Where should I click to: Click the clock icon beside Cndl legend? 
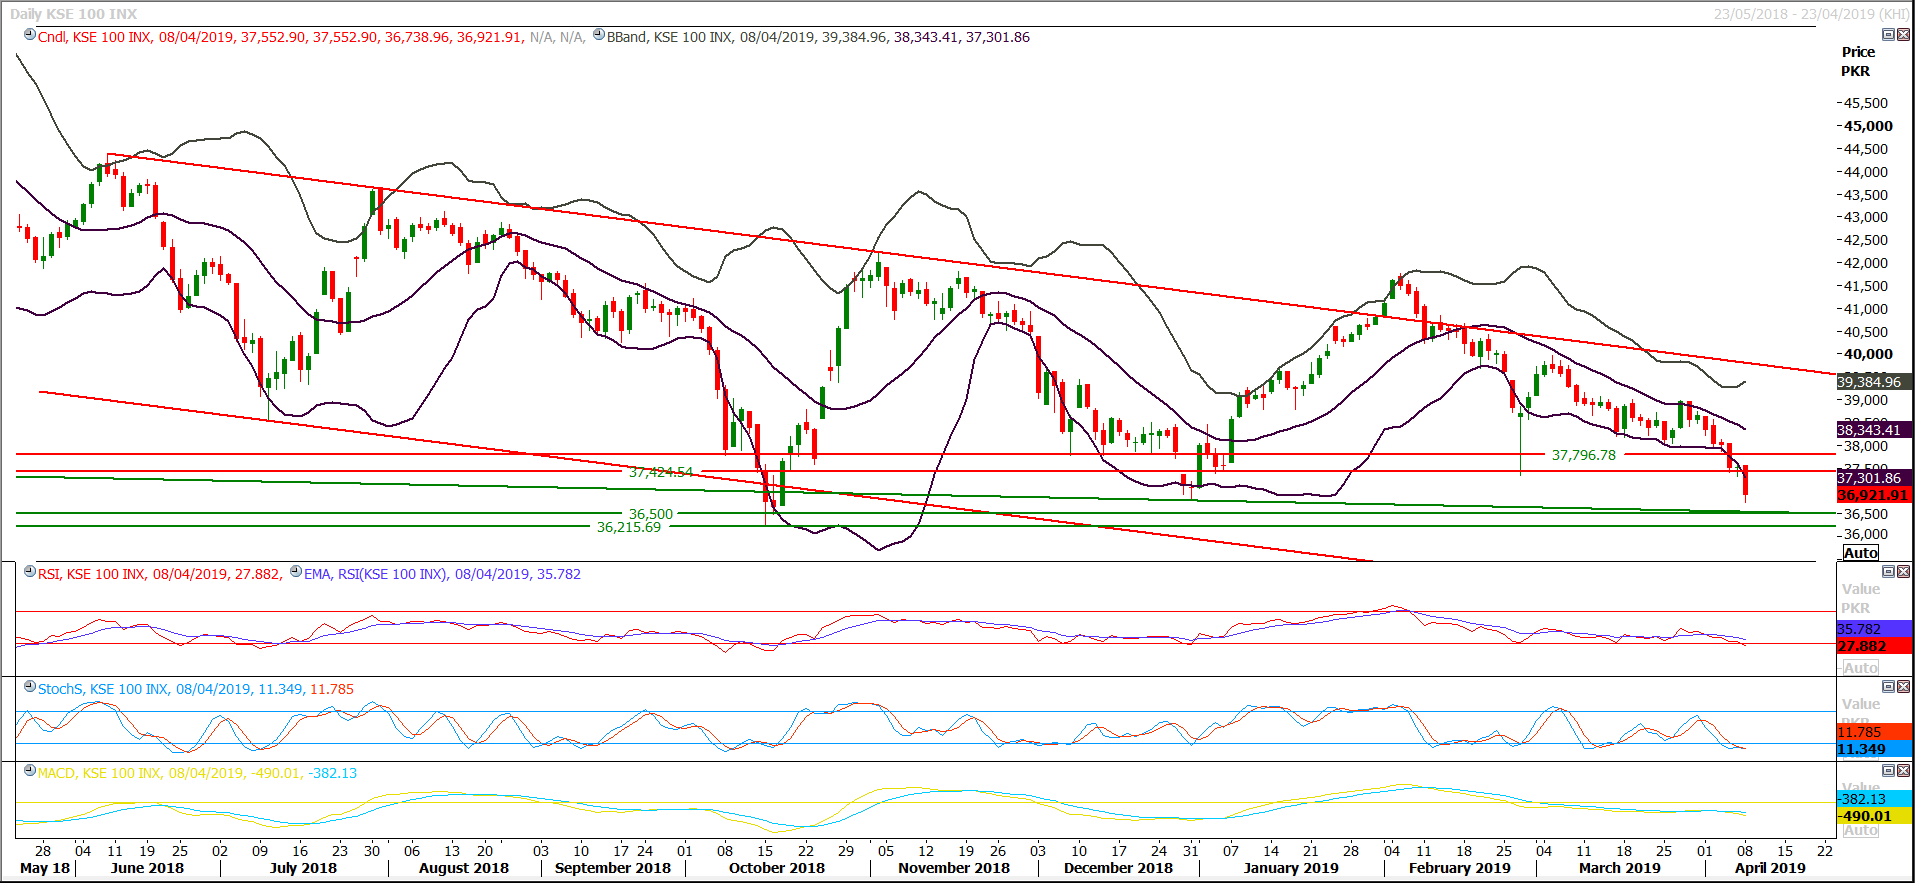[x=30, y=35]
